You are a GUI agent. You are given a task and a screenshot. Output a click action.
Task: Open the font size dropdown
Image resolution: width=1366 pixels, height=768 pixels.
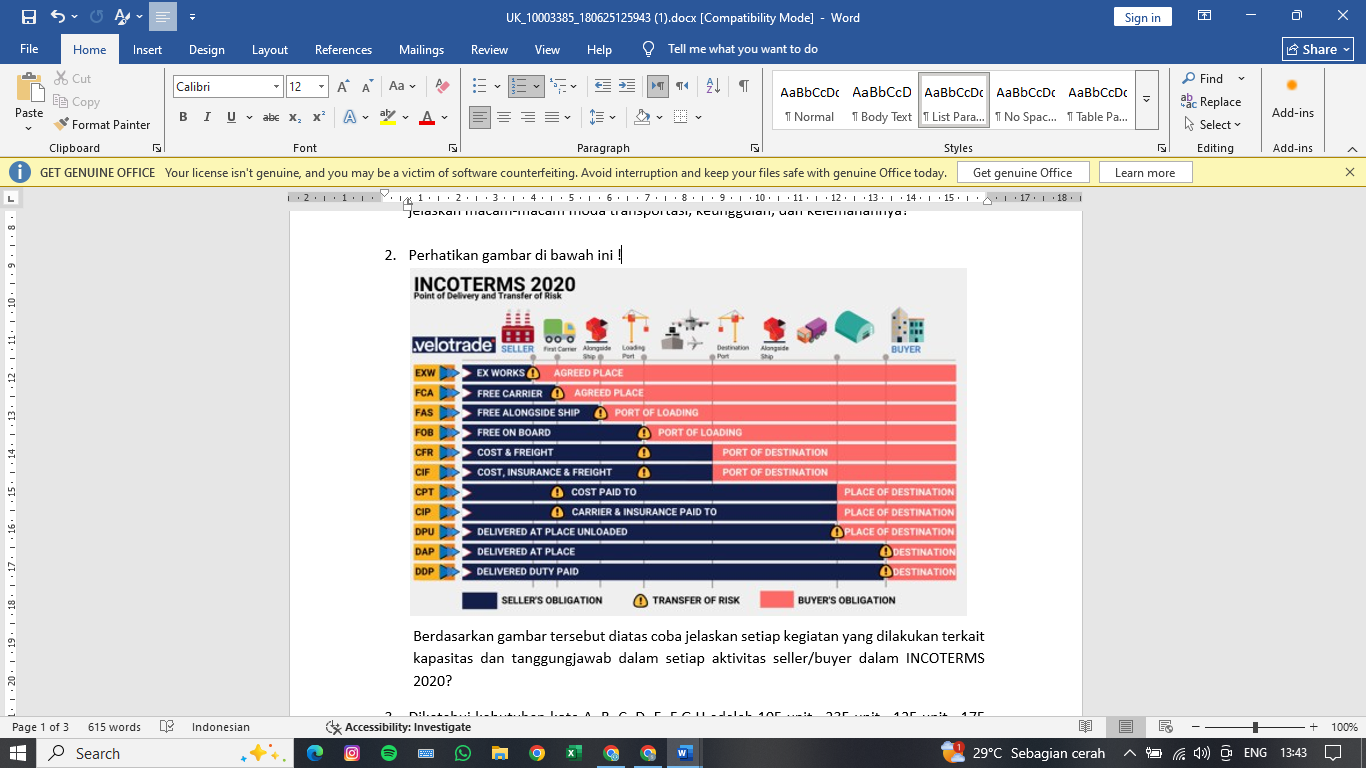click(x=321, y=87)
